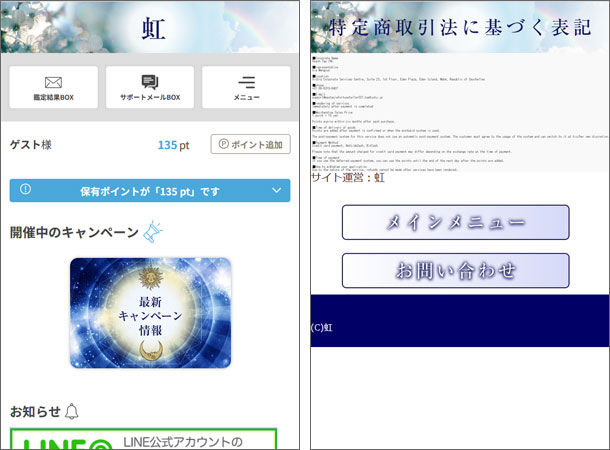Expand the points banner using its chevron arrow
Image resolution: width=610 pixels, height=450 pixels.
276,190
